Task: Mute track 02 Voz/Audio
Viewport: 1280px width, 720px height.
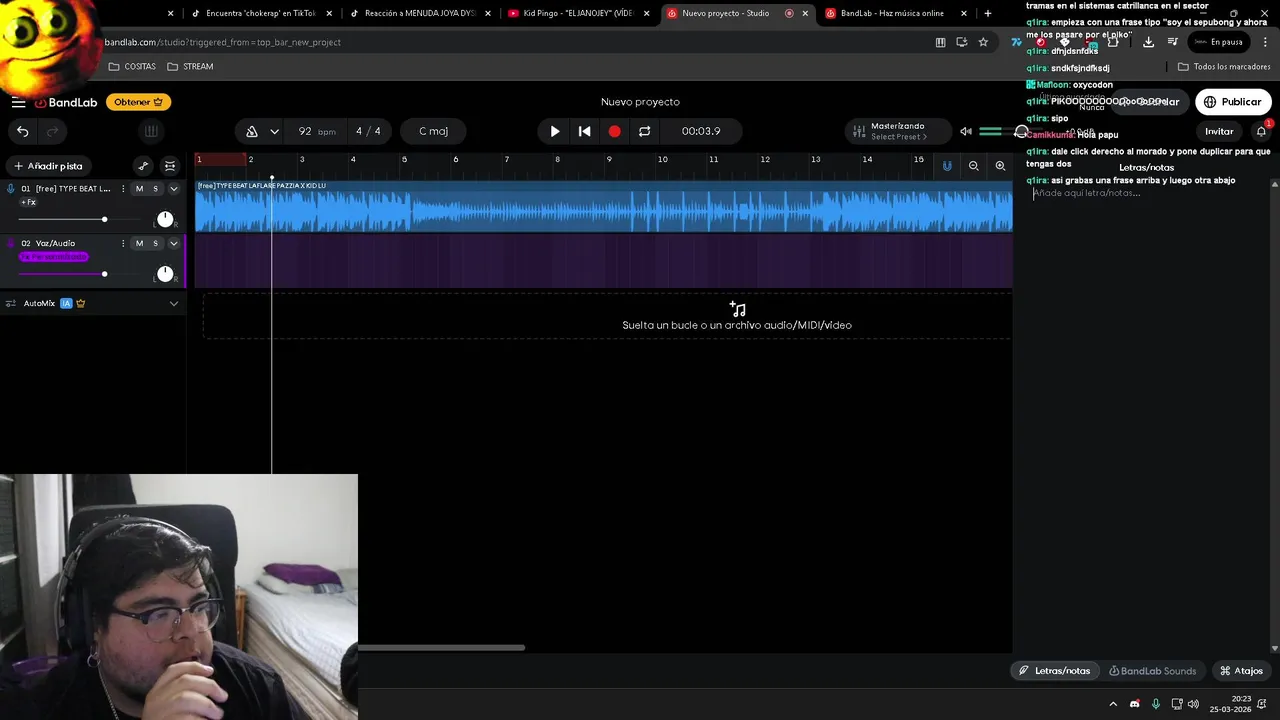Action: click(x=139, y=243)
